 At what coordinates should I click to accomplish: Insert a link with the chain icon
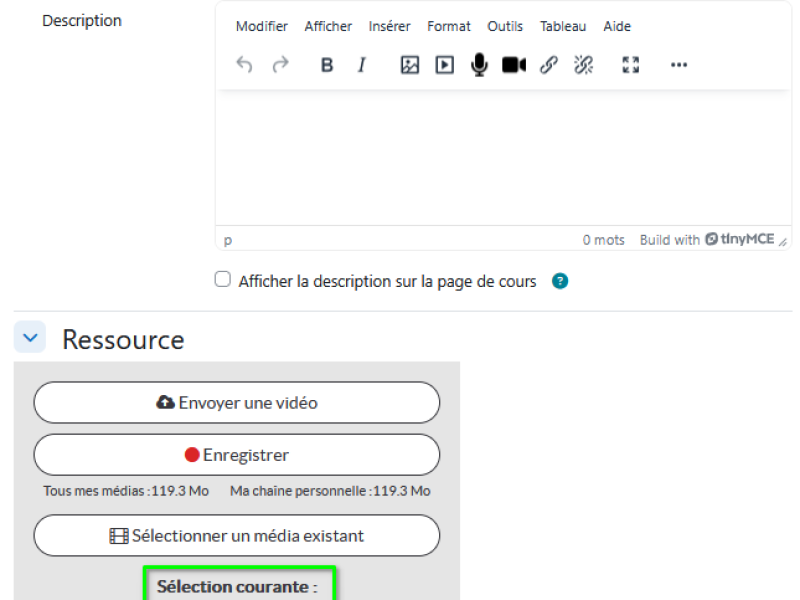[548, 65]
